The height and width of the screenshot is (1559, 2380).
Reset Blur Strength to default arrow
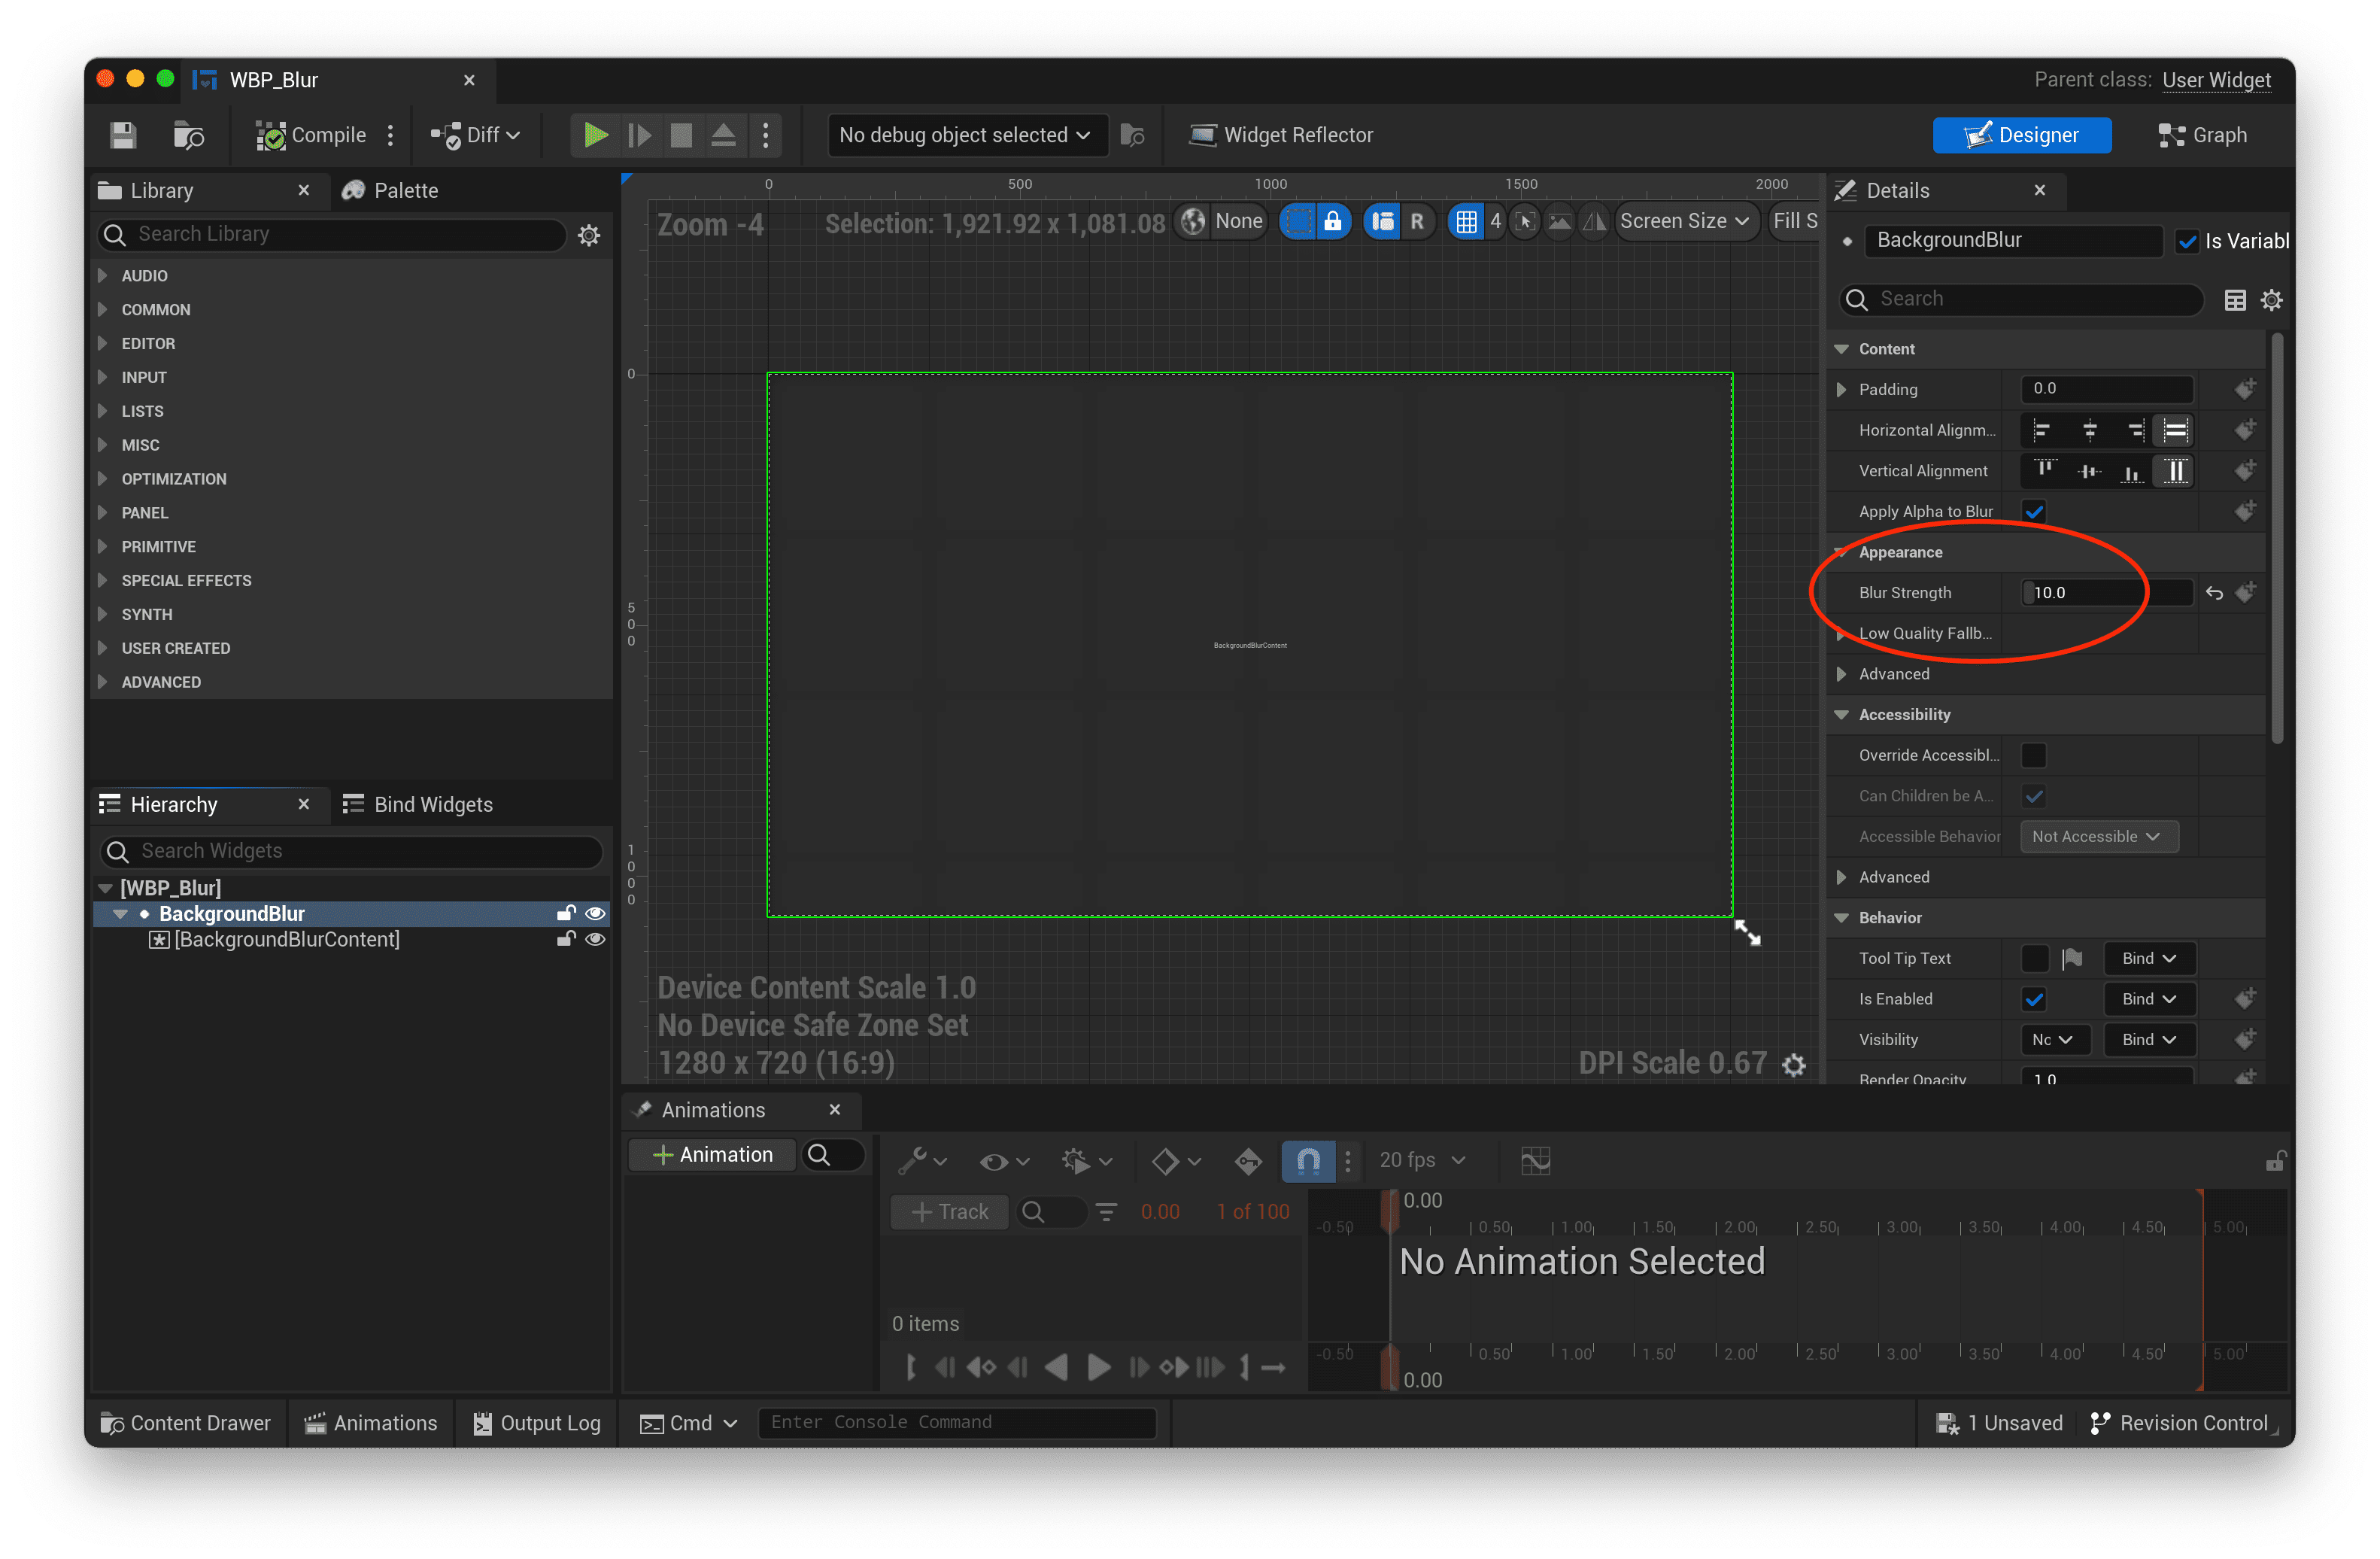pos(2214,593)
